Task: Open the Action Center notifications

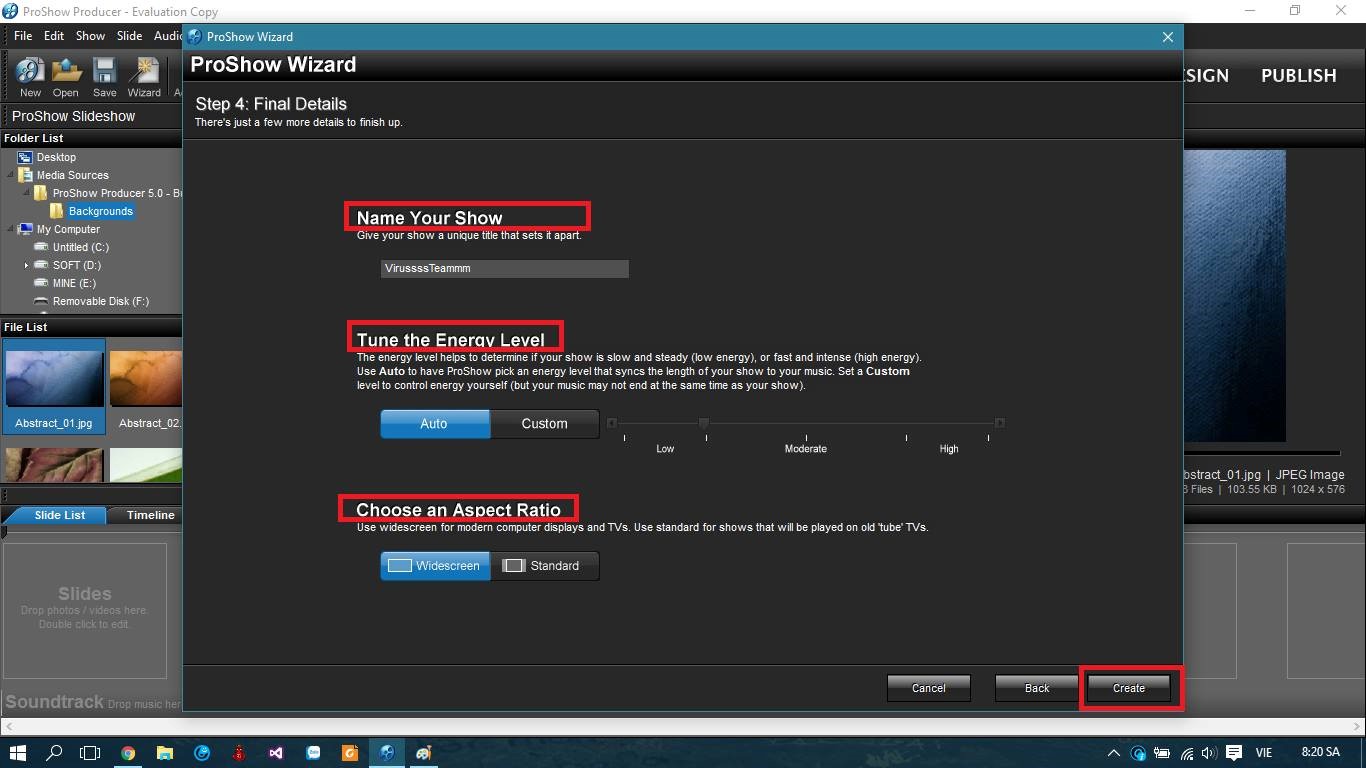Action: coord(1234,753)
